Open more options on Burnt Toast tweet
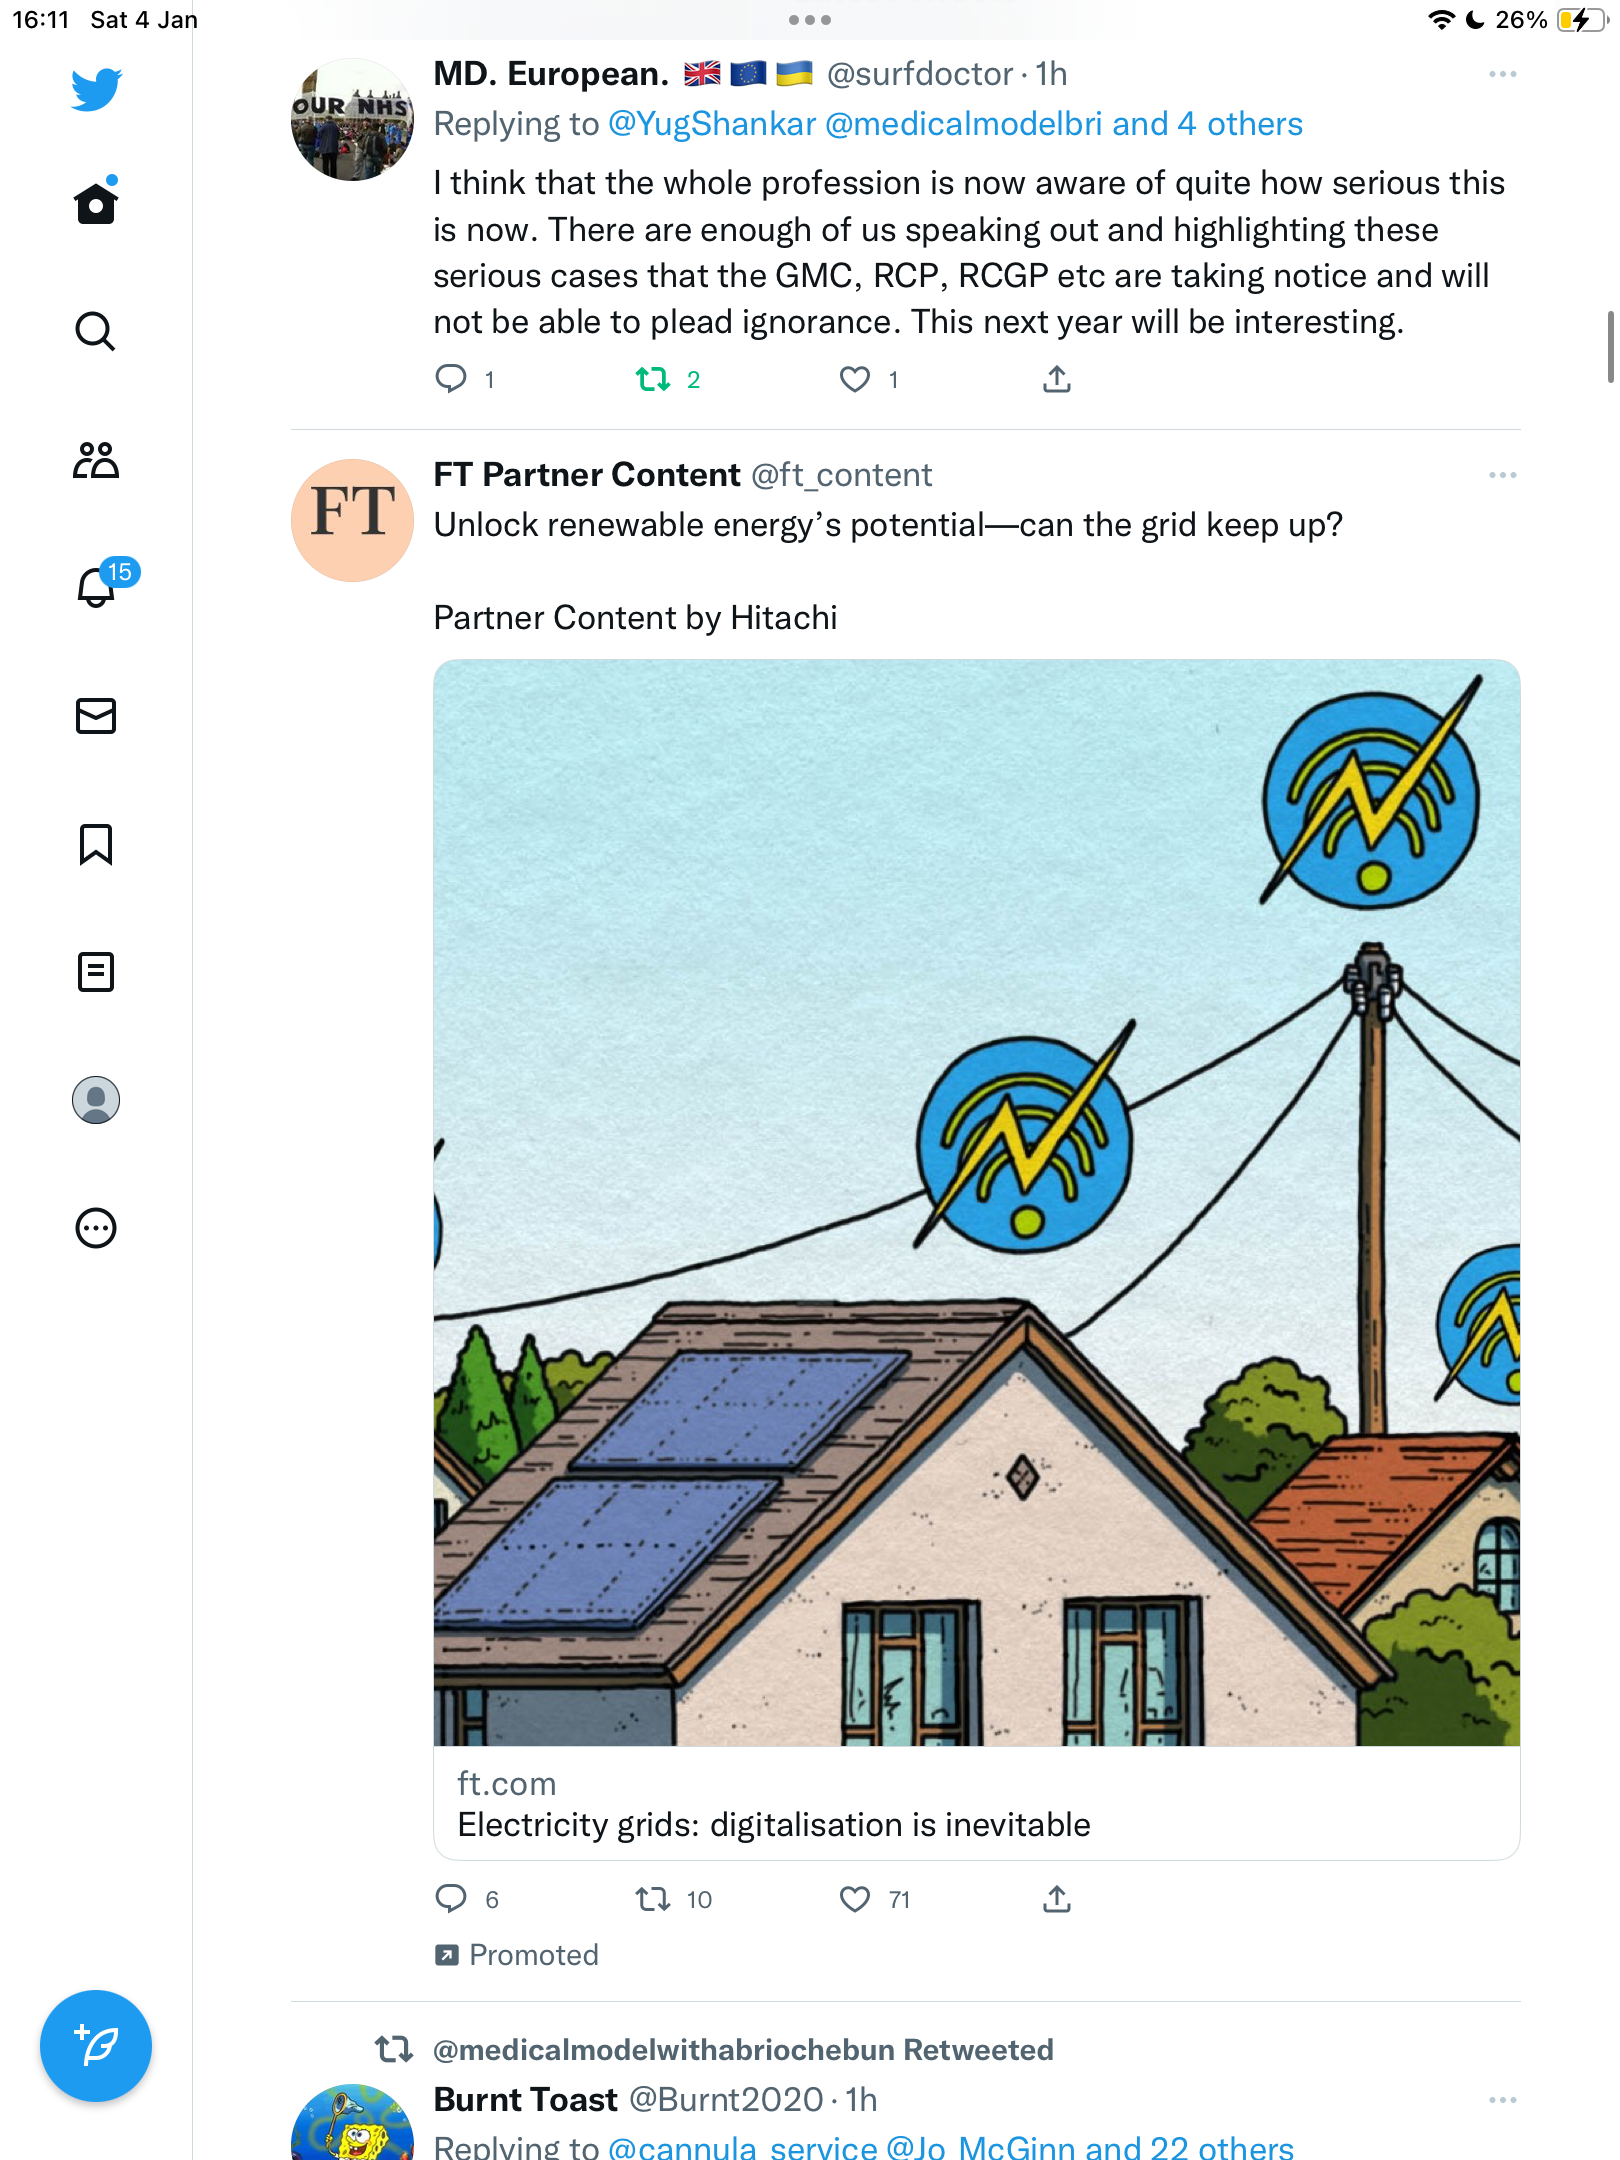The width and height of the screenshot is (1620, 2160). click(x=1502, y=2100)
